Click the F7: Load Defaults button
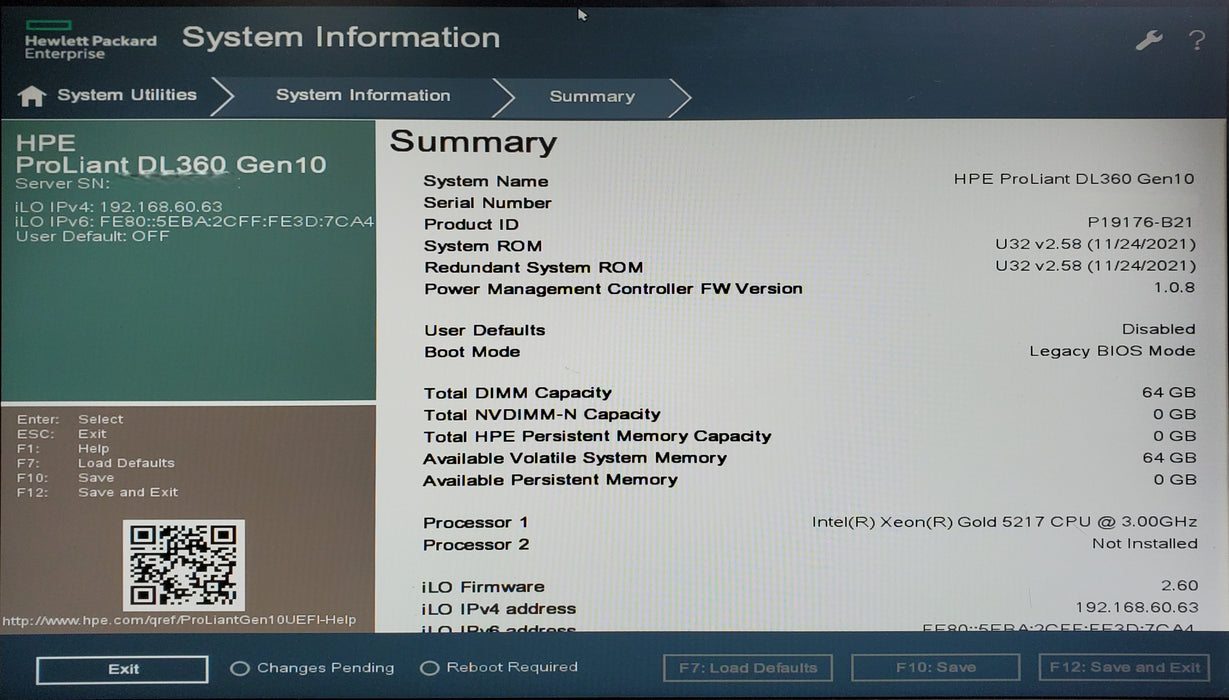 (x=749, y=668)
